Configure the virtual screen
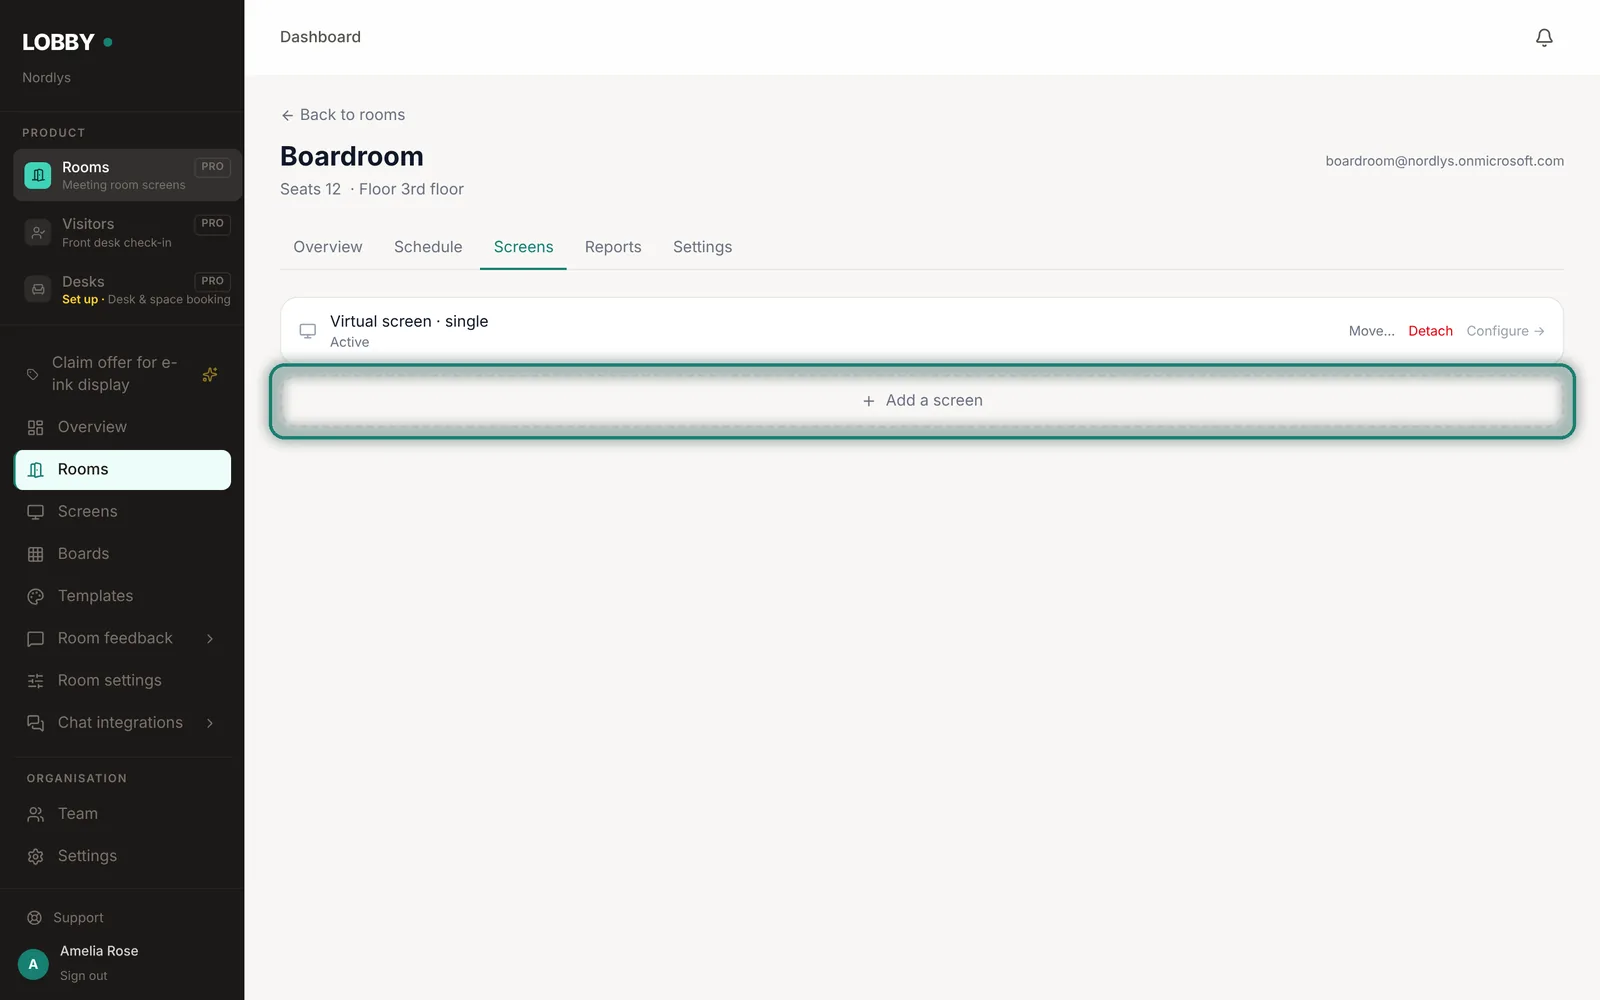The width and height of the screenshot is (1600, 1000). (1506, 331)
